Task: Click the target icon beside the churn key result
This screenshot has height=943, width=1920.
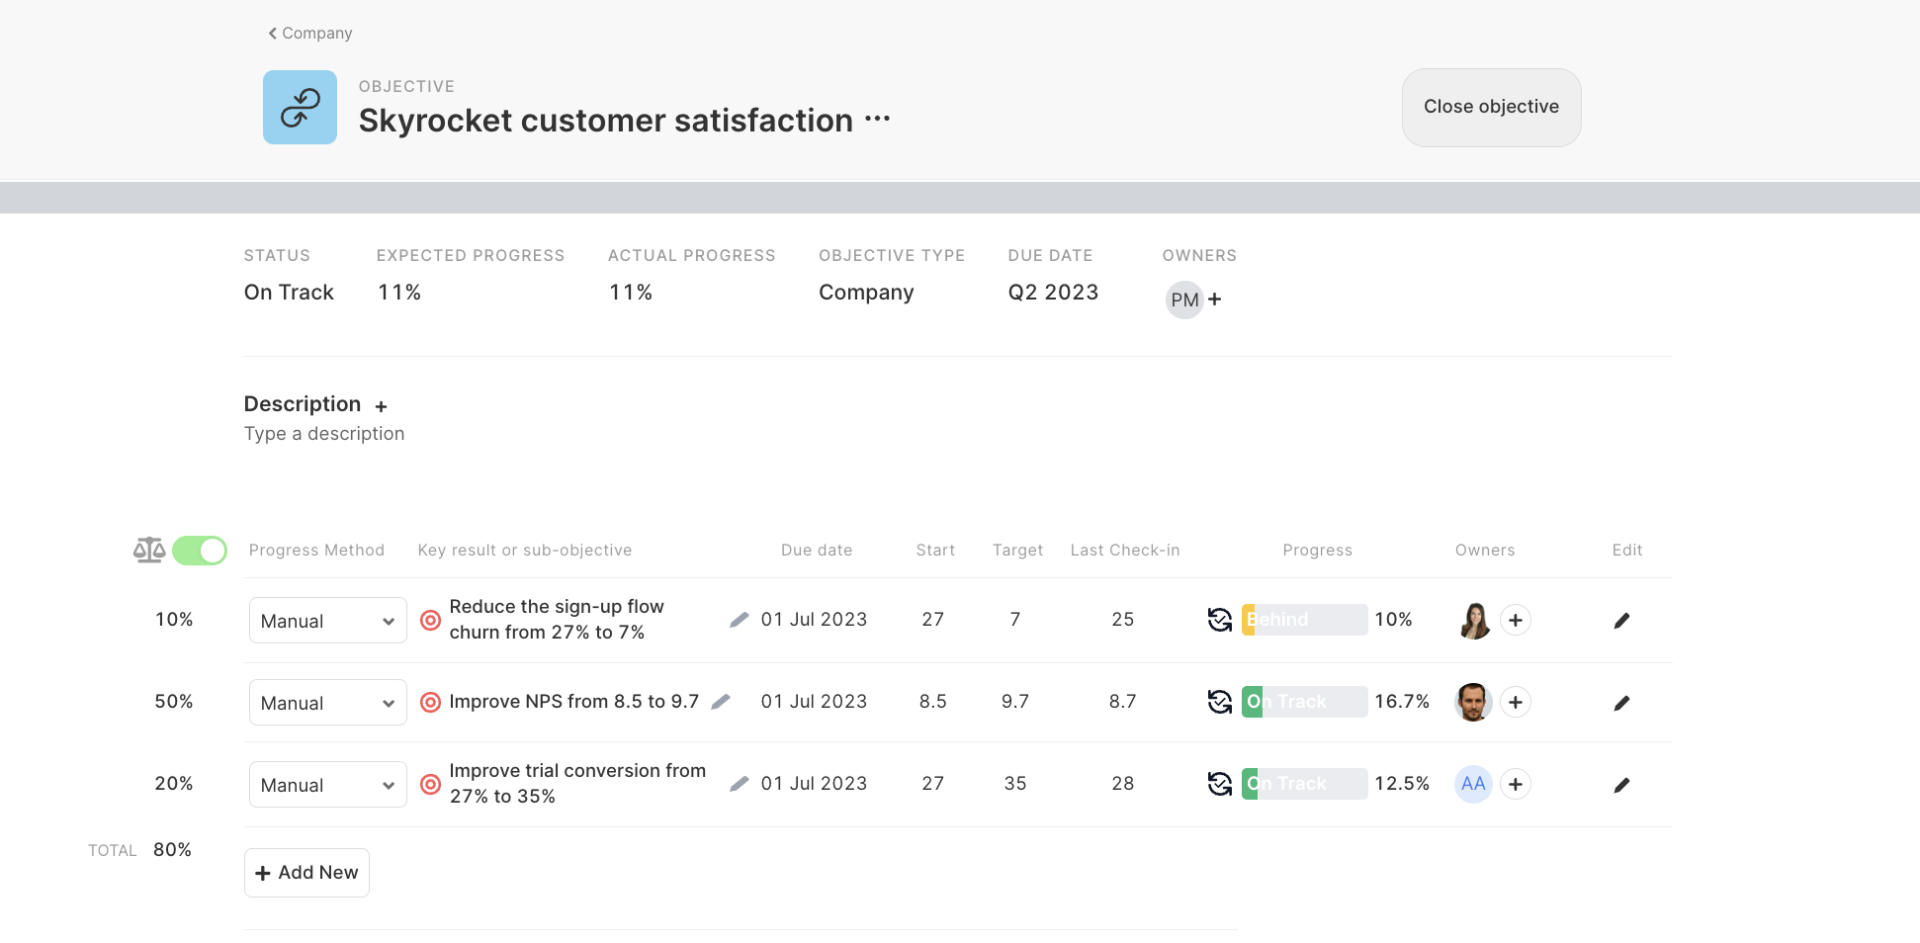Action: click(x=430, y=620)
